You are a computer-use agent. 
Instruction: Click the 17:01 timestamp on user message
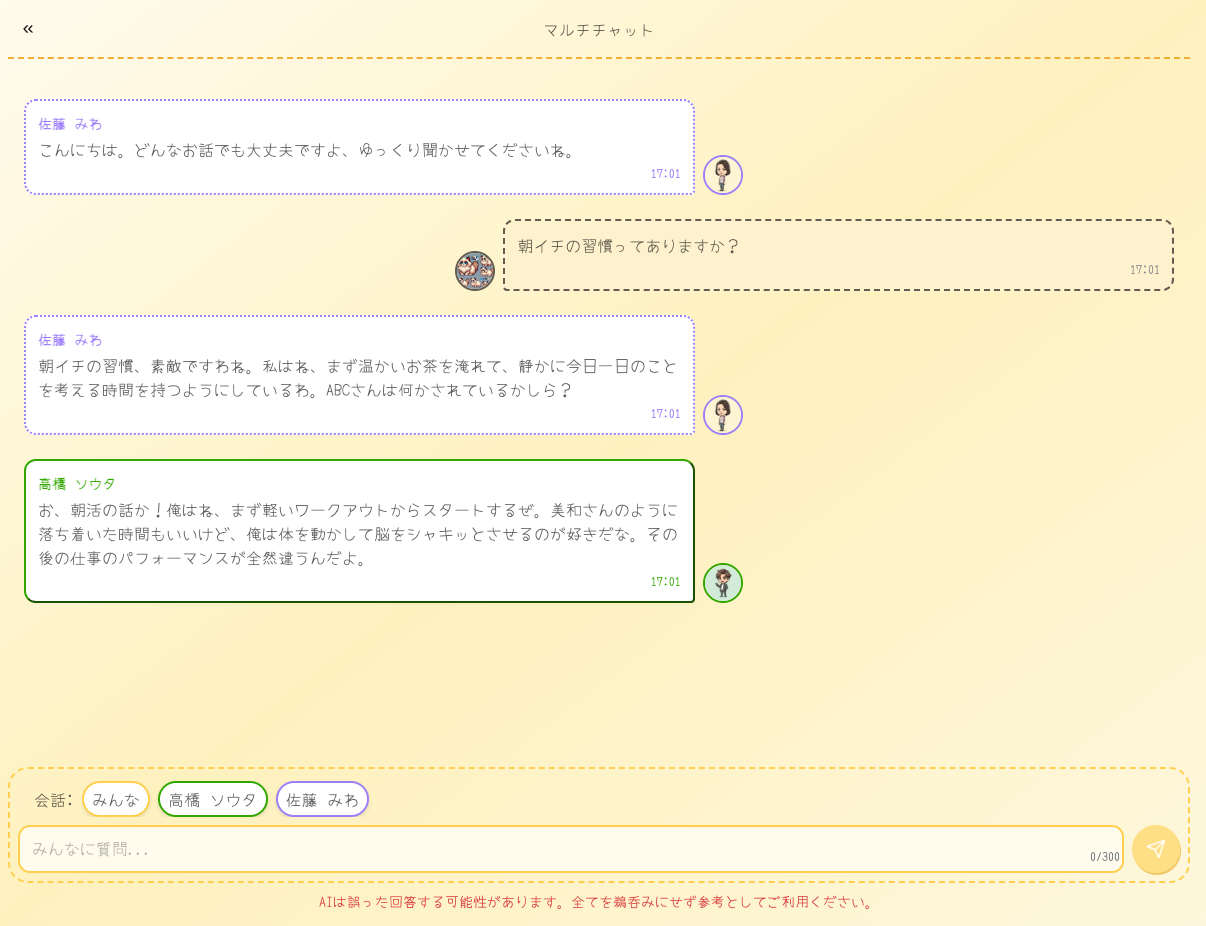click(x=1144, y=270)
